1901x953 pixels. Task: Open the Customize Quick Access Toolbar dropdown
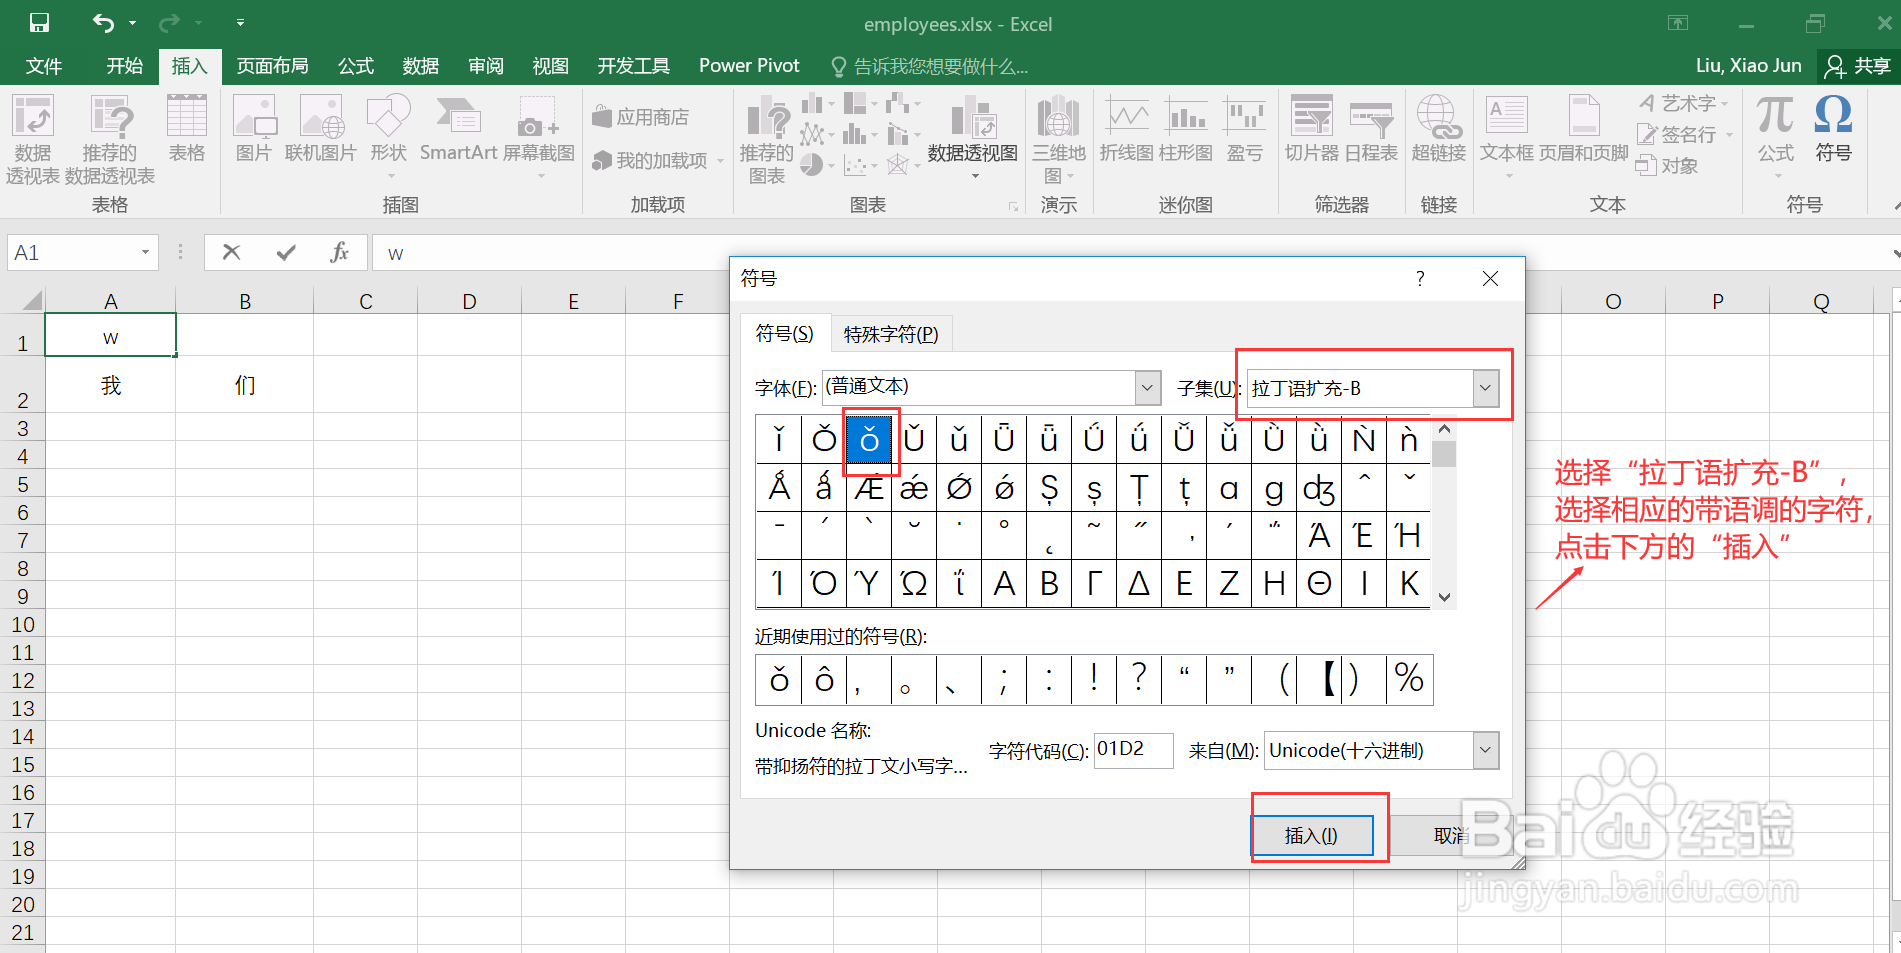(240, 22)
